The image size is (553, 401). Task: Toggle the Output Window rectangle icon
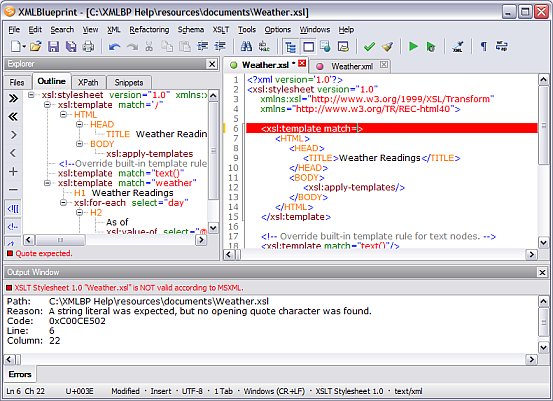(x=309, y=47)
